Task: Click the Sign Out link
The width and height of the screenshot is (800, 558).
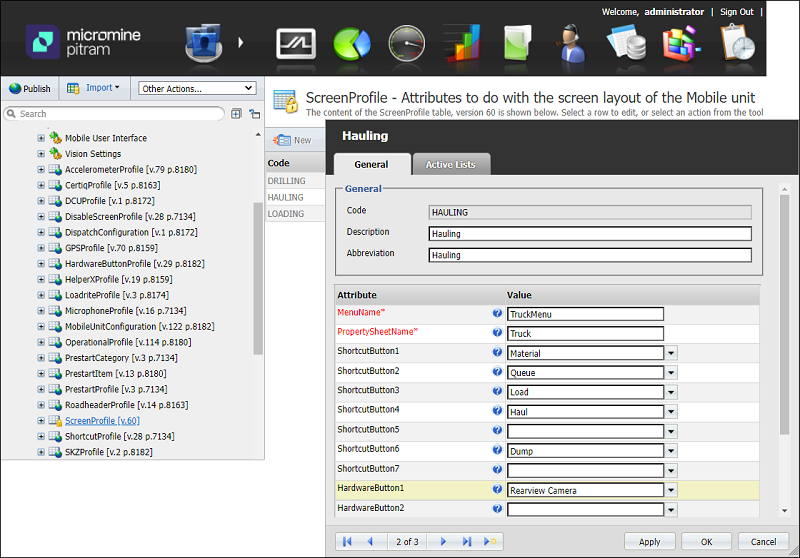Action: (x=737, y=12)
